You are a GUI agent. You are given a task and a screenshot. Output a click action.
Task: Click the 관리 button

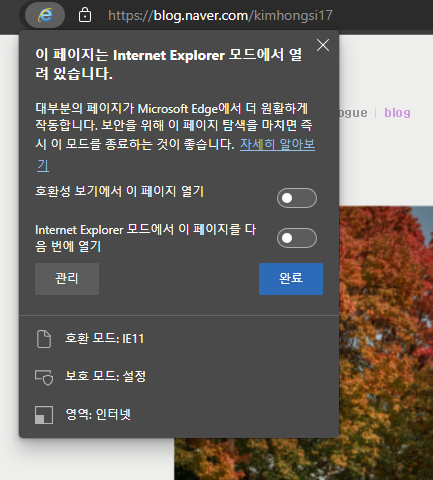(67, 279)
